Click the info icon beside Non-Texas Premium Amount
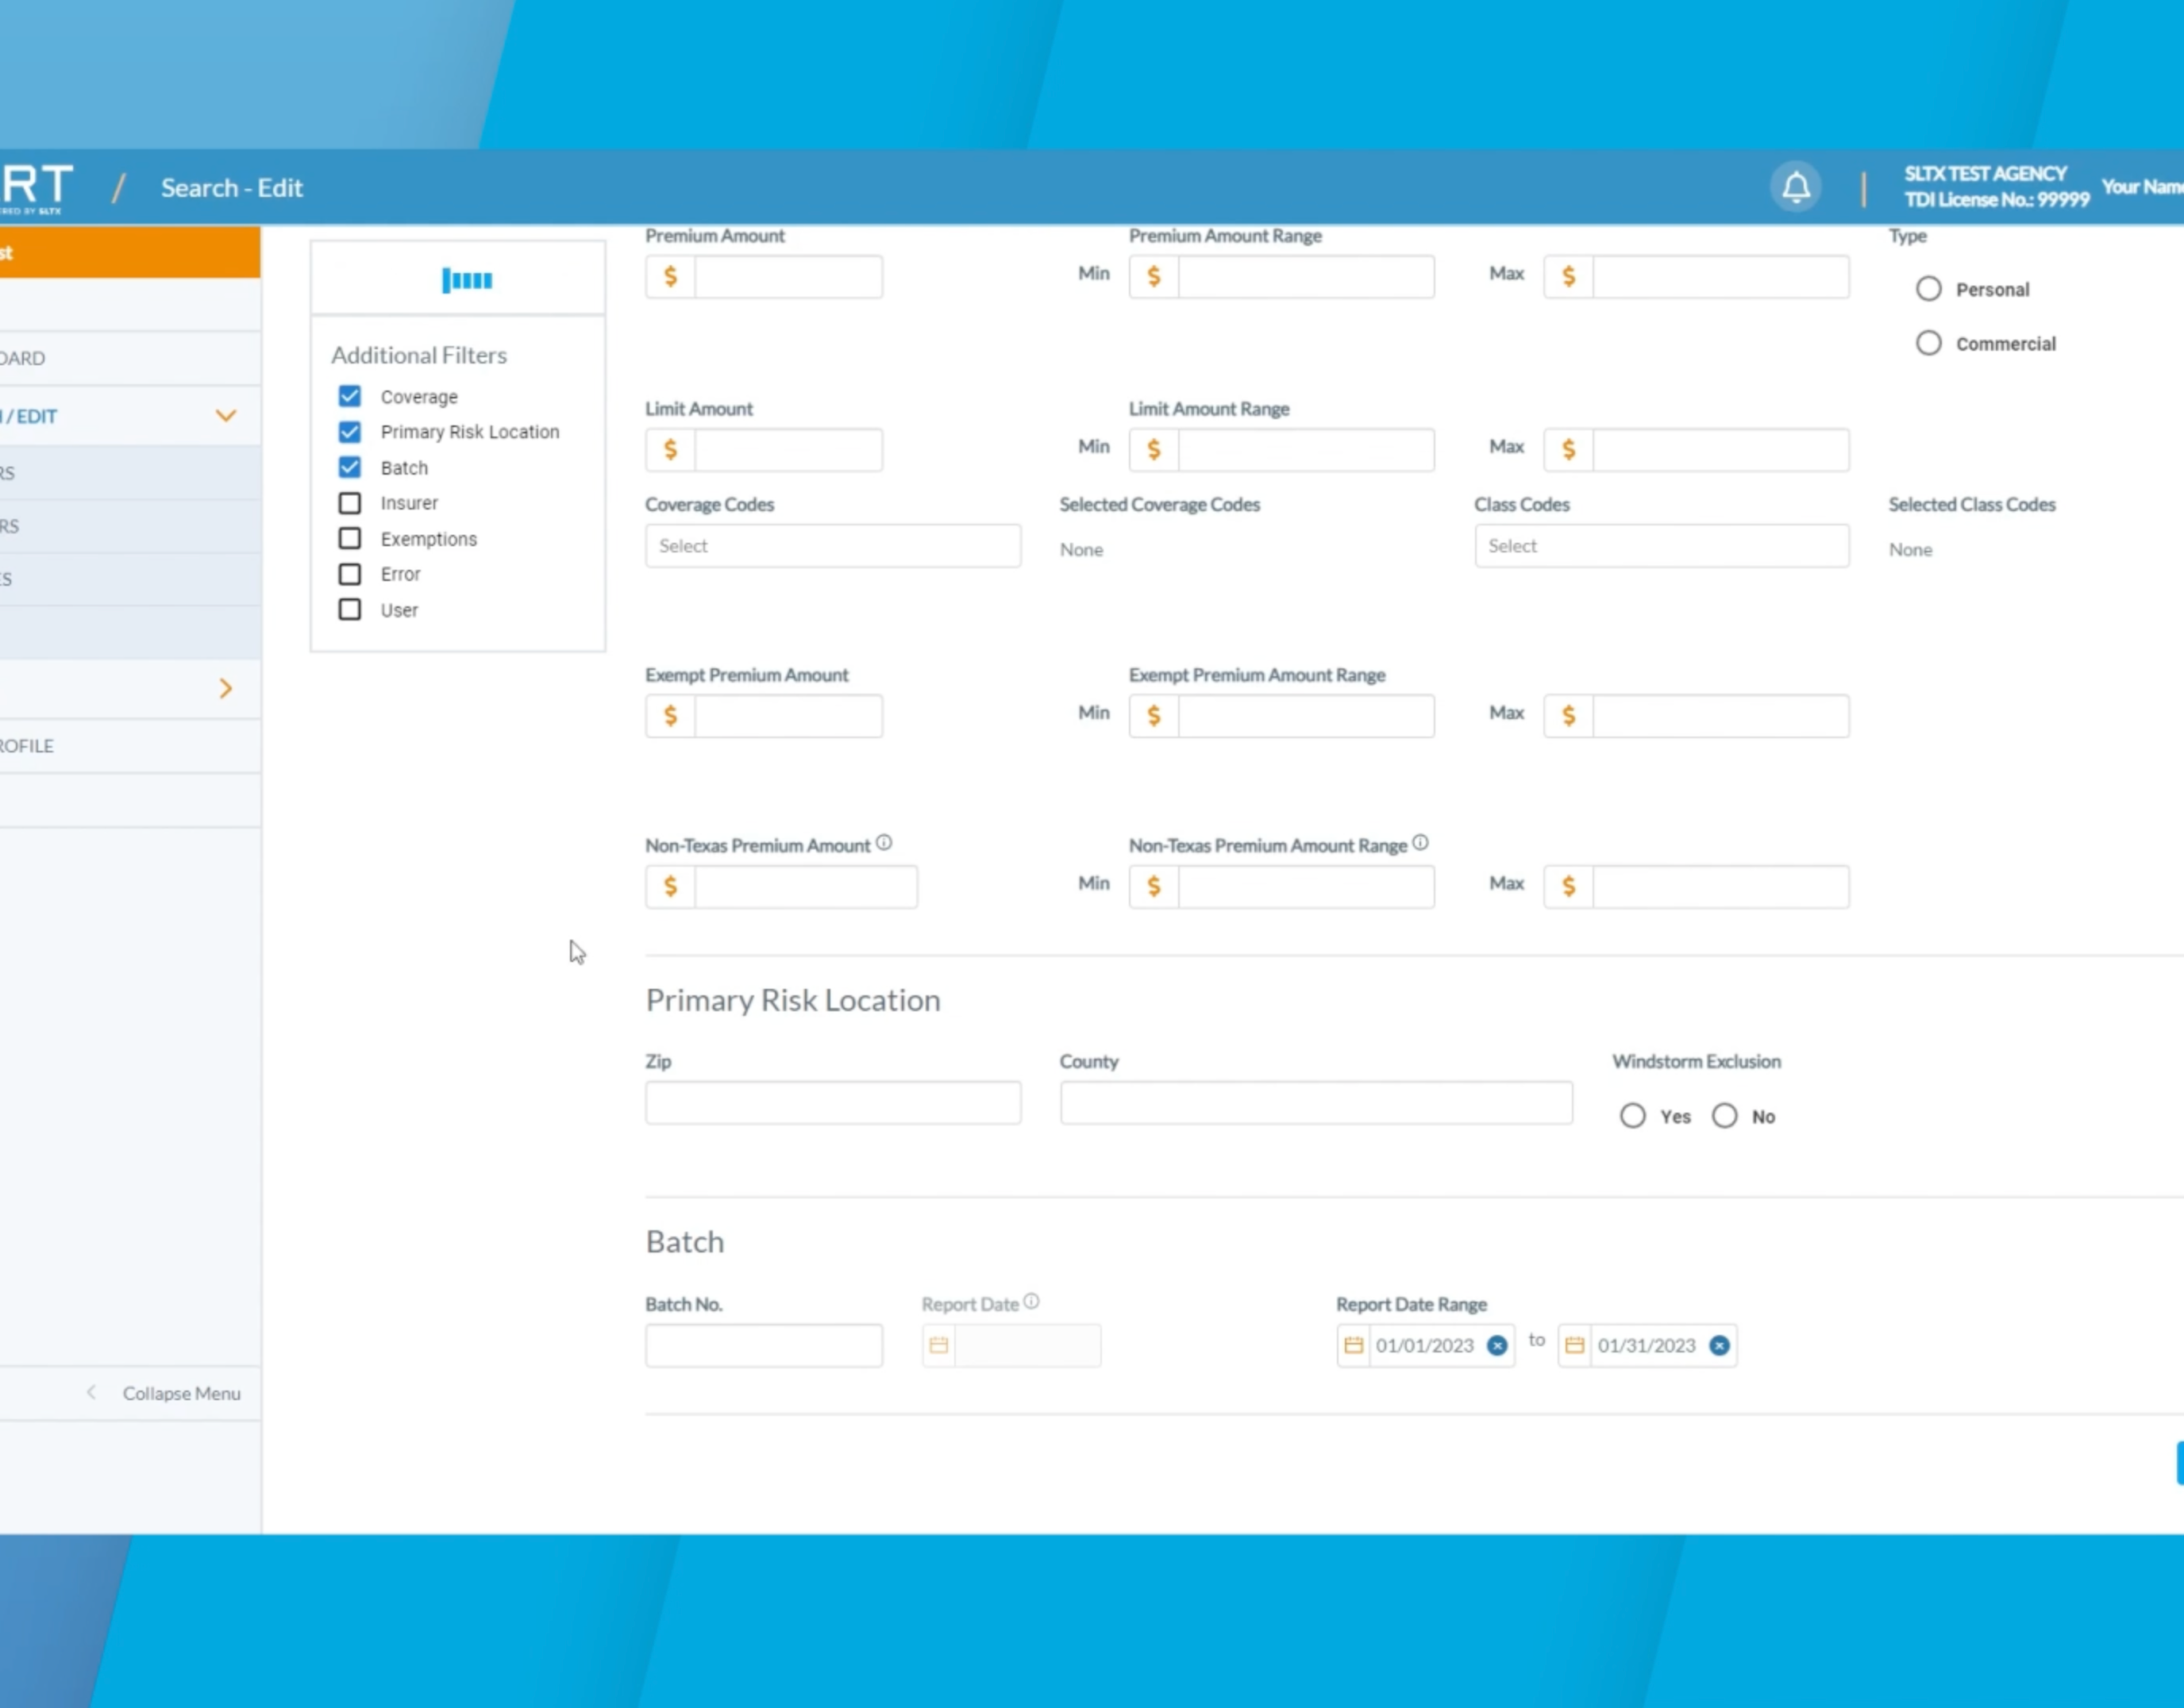This screenshot has width=2184, height=1708. [x=884, y=843]
